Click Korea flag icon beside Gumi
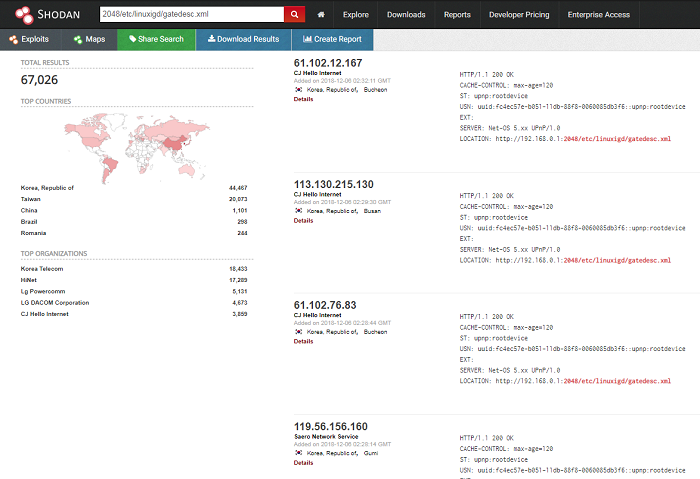This screenshot has width=700, height=479. tap(299, 453)
